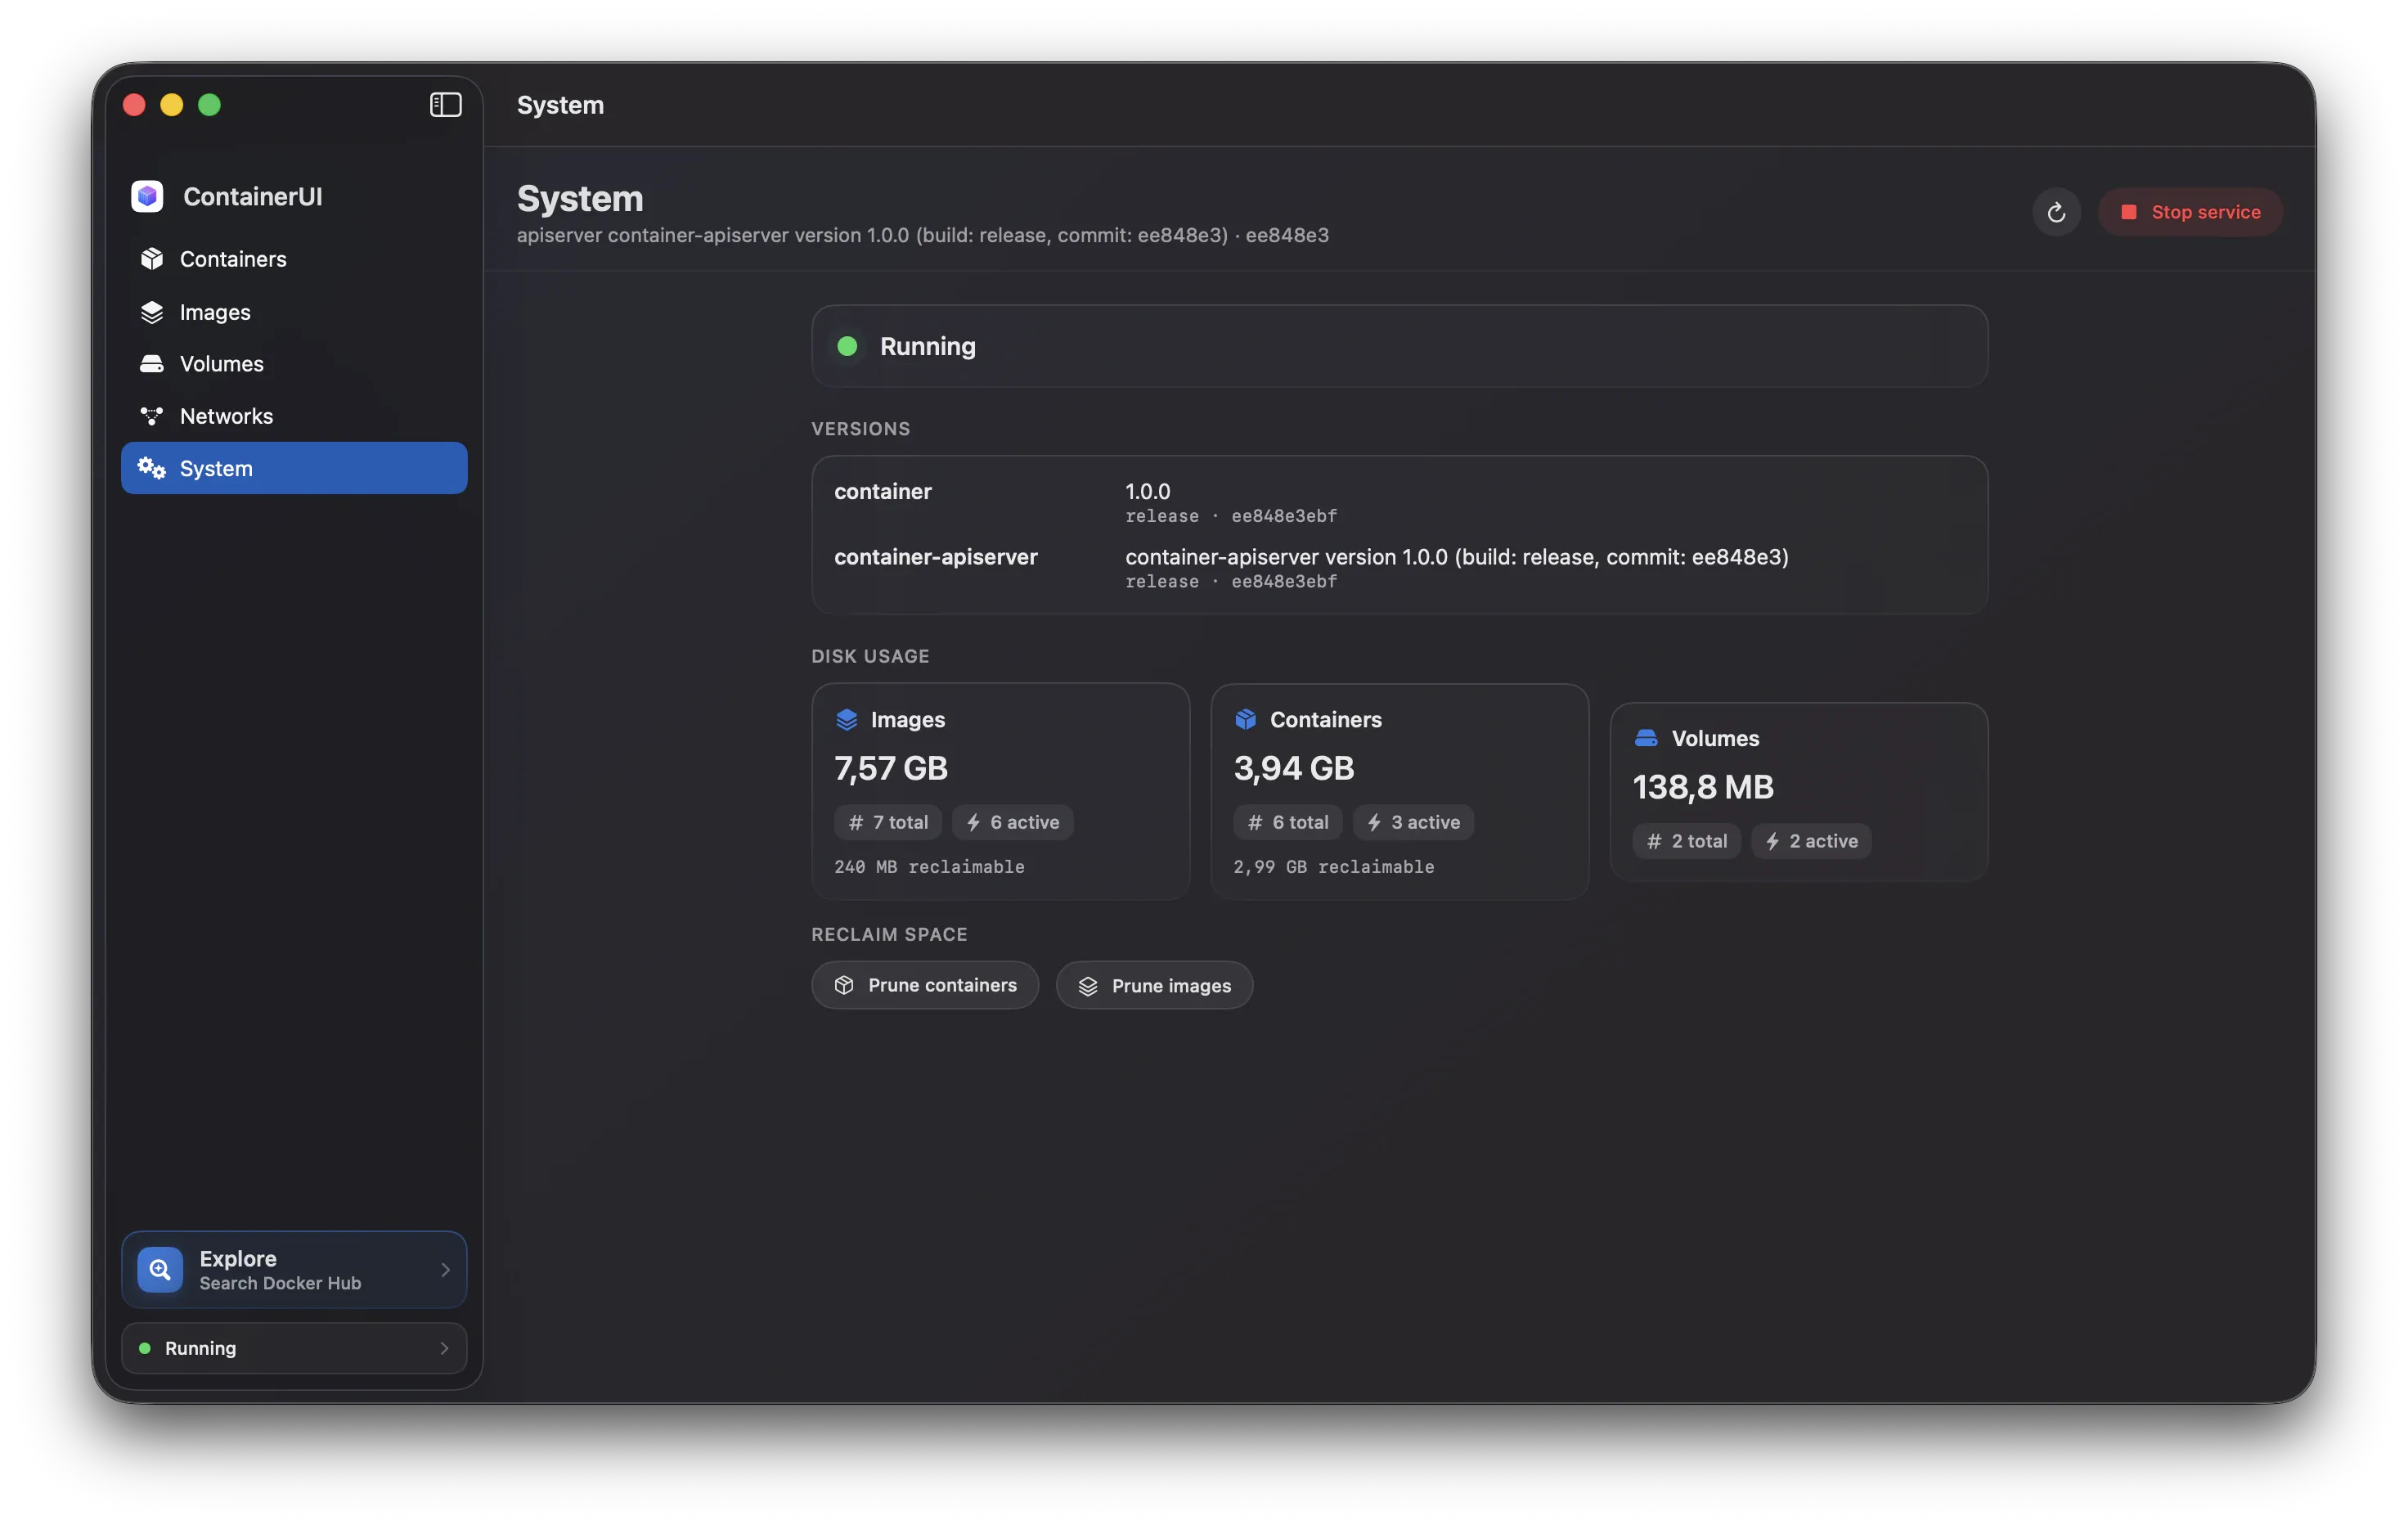Expand the Running status chevron
This screenshot has height=1525, width=2408.
point(445,1348)
